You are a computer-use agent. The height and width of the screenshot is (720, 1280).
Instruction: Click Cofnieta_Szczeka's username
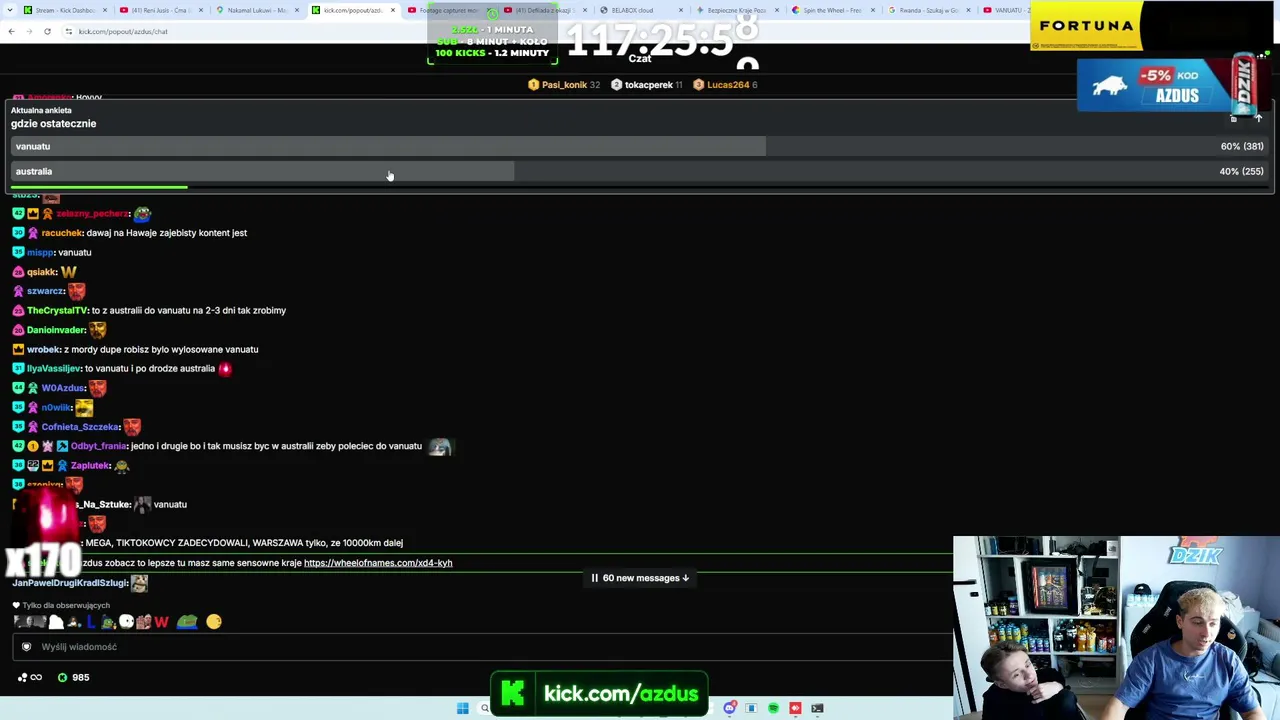coord(81,427)
